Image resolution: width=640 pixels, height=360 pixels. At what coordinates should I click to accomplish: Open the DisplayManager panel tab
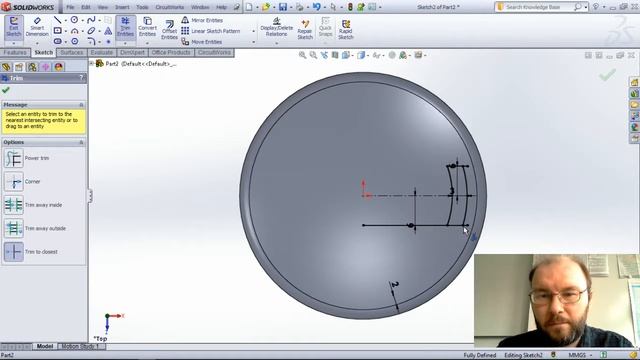[x=59, y=67]
